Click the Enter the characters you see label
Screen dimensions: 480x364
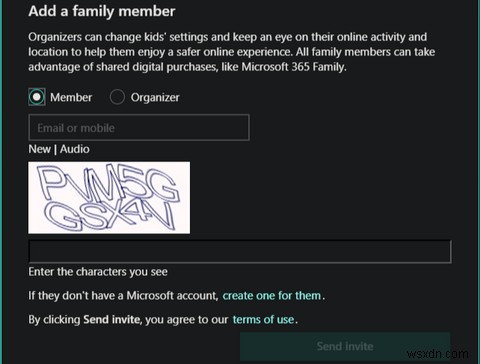click(x=98, y=272)
